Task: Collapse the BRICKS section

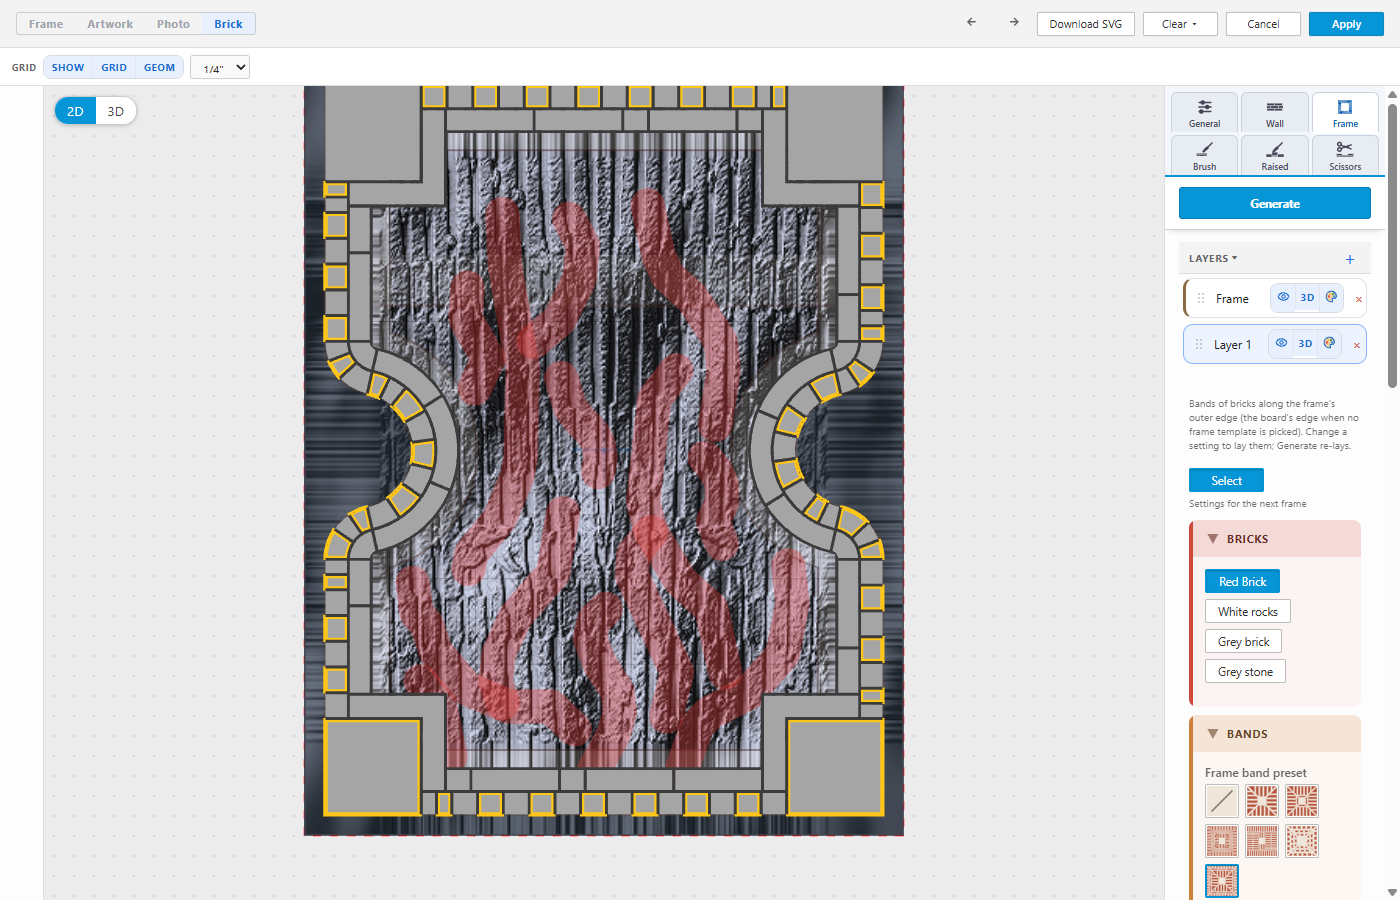Action: (x=1276, y=538)
